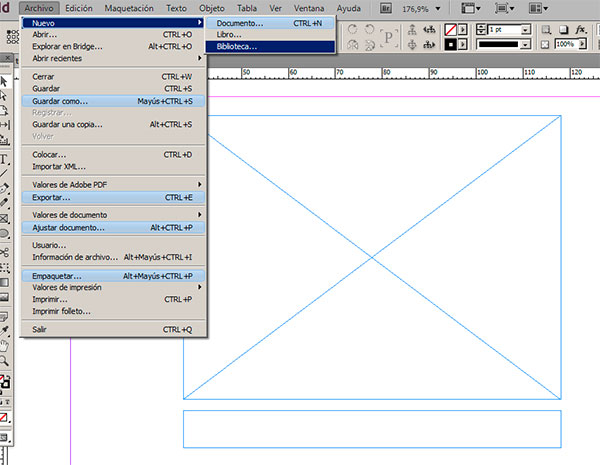Select the Pen tool
The image size is (600, 465).
pos(4,188)
